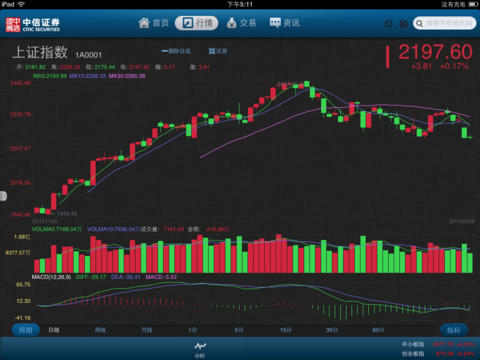Open the 指标 indicator selector button
The width and height of the screenshot is (480, 360).
point(454,330)
